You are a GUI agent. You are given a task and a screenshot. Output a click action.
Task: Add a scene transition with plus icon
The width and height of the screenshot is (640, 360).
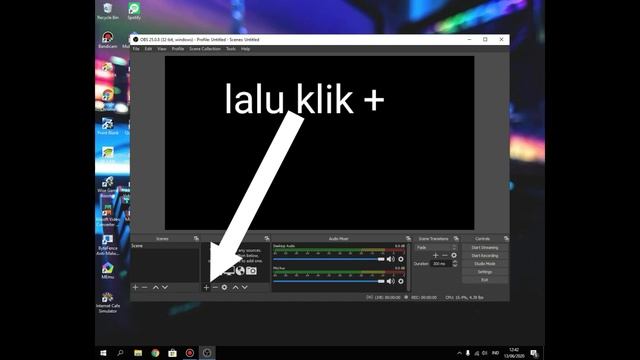(x=436, y=256)
